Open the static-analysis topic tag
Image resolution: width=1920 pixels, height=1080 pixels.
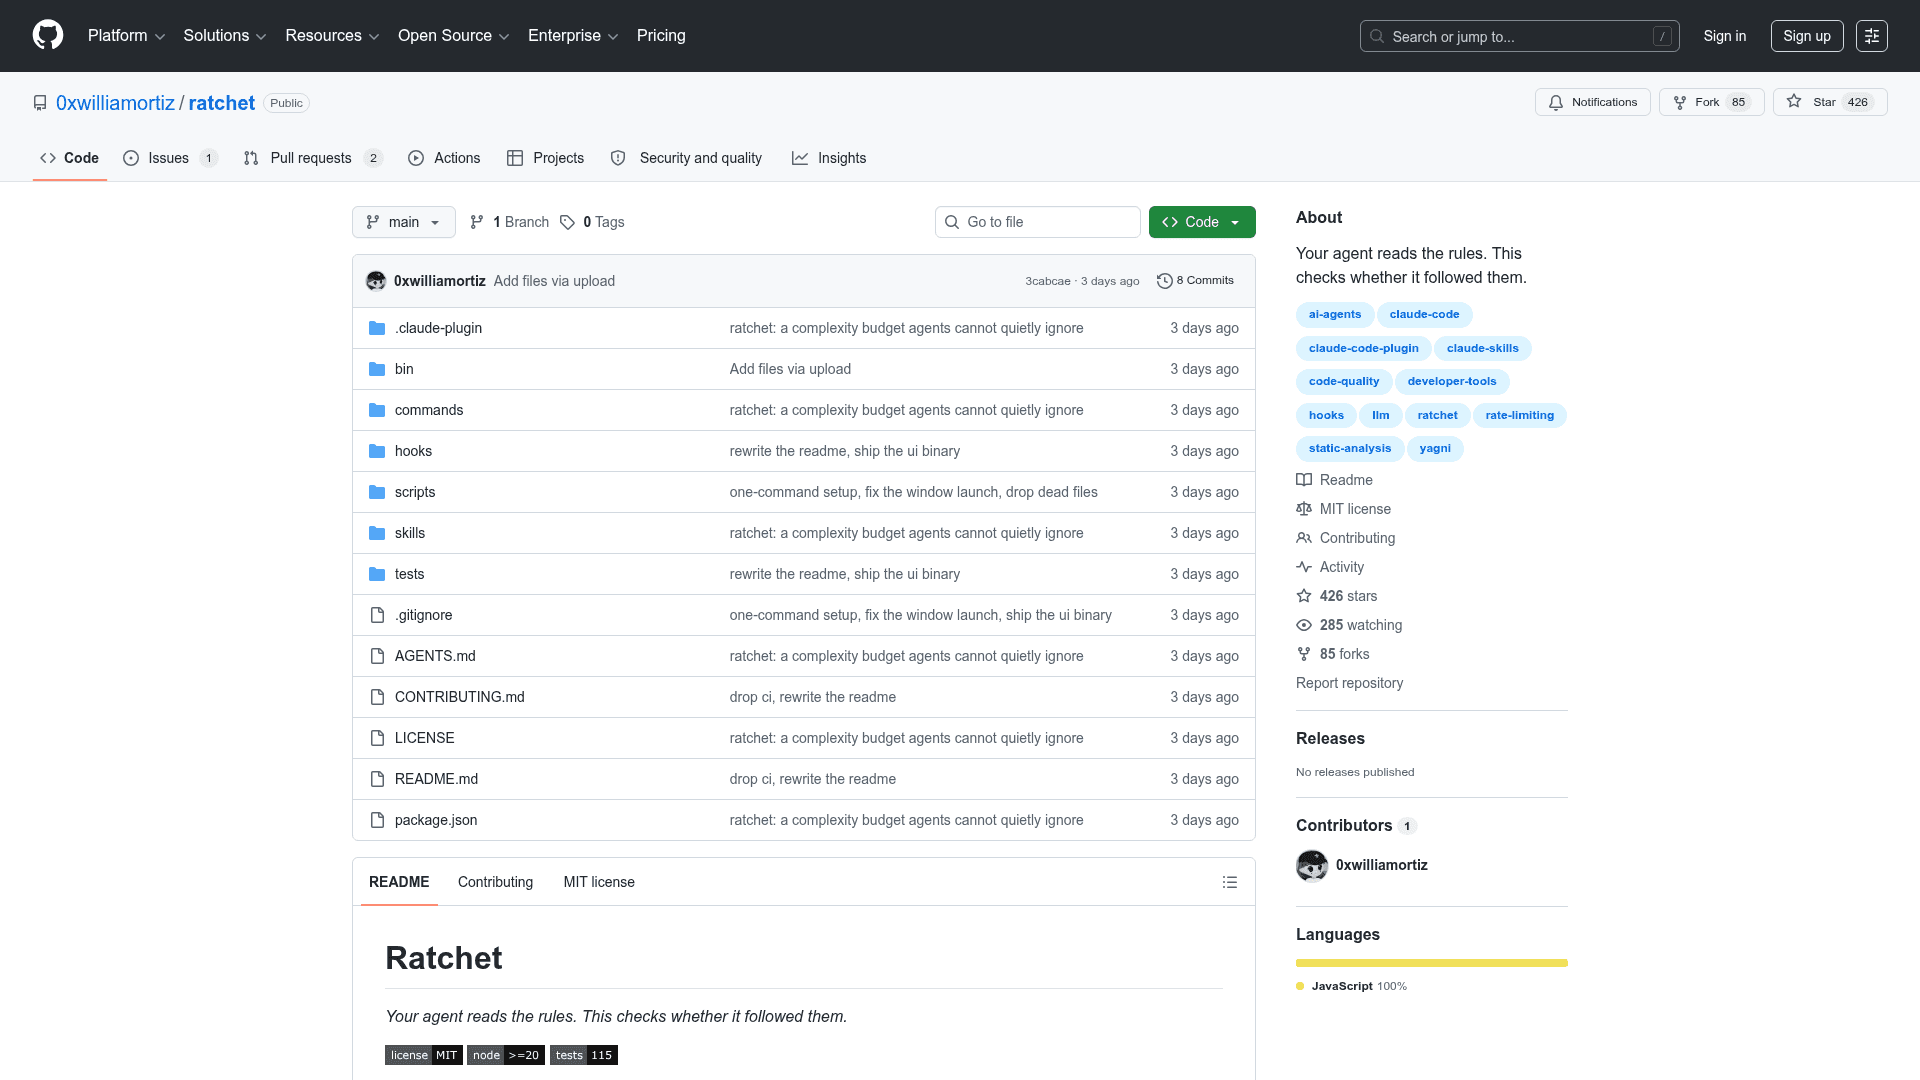click(1350, 448)
